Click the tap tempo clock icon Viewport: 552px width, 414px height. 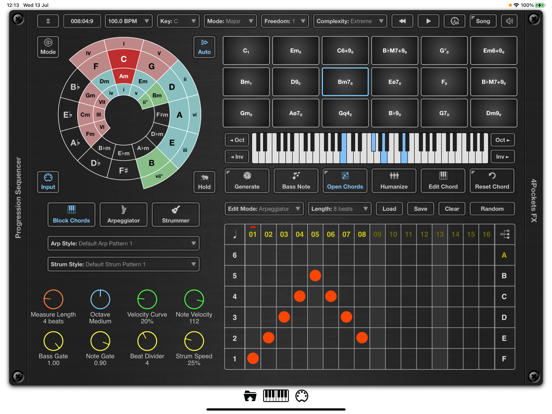(454, 21)
